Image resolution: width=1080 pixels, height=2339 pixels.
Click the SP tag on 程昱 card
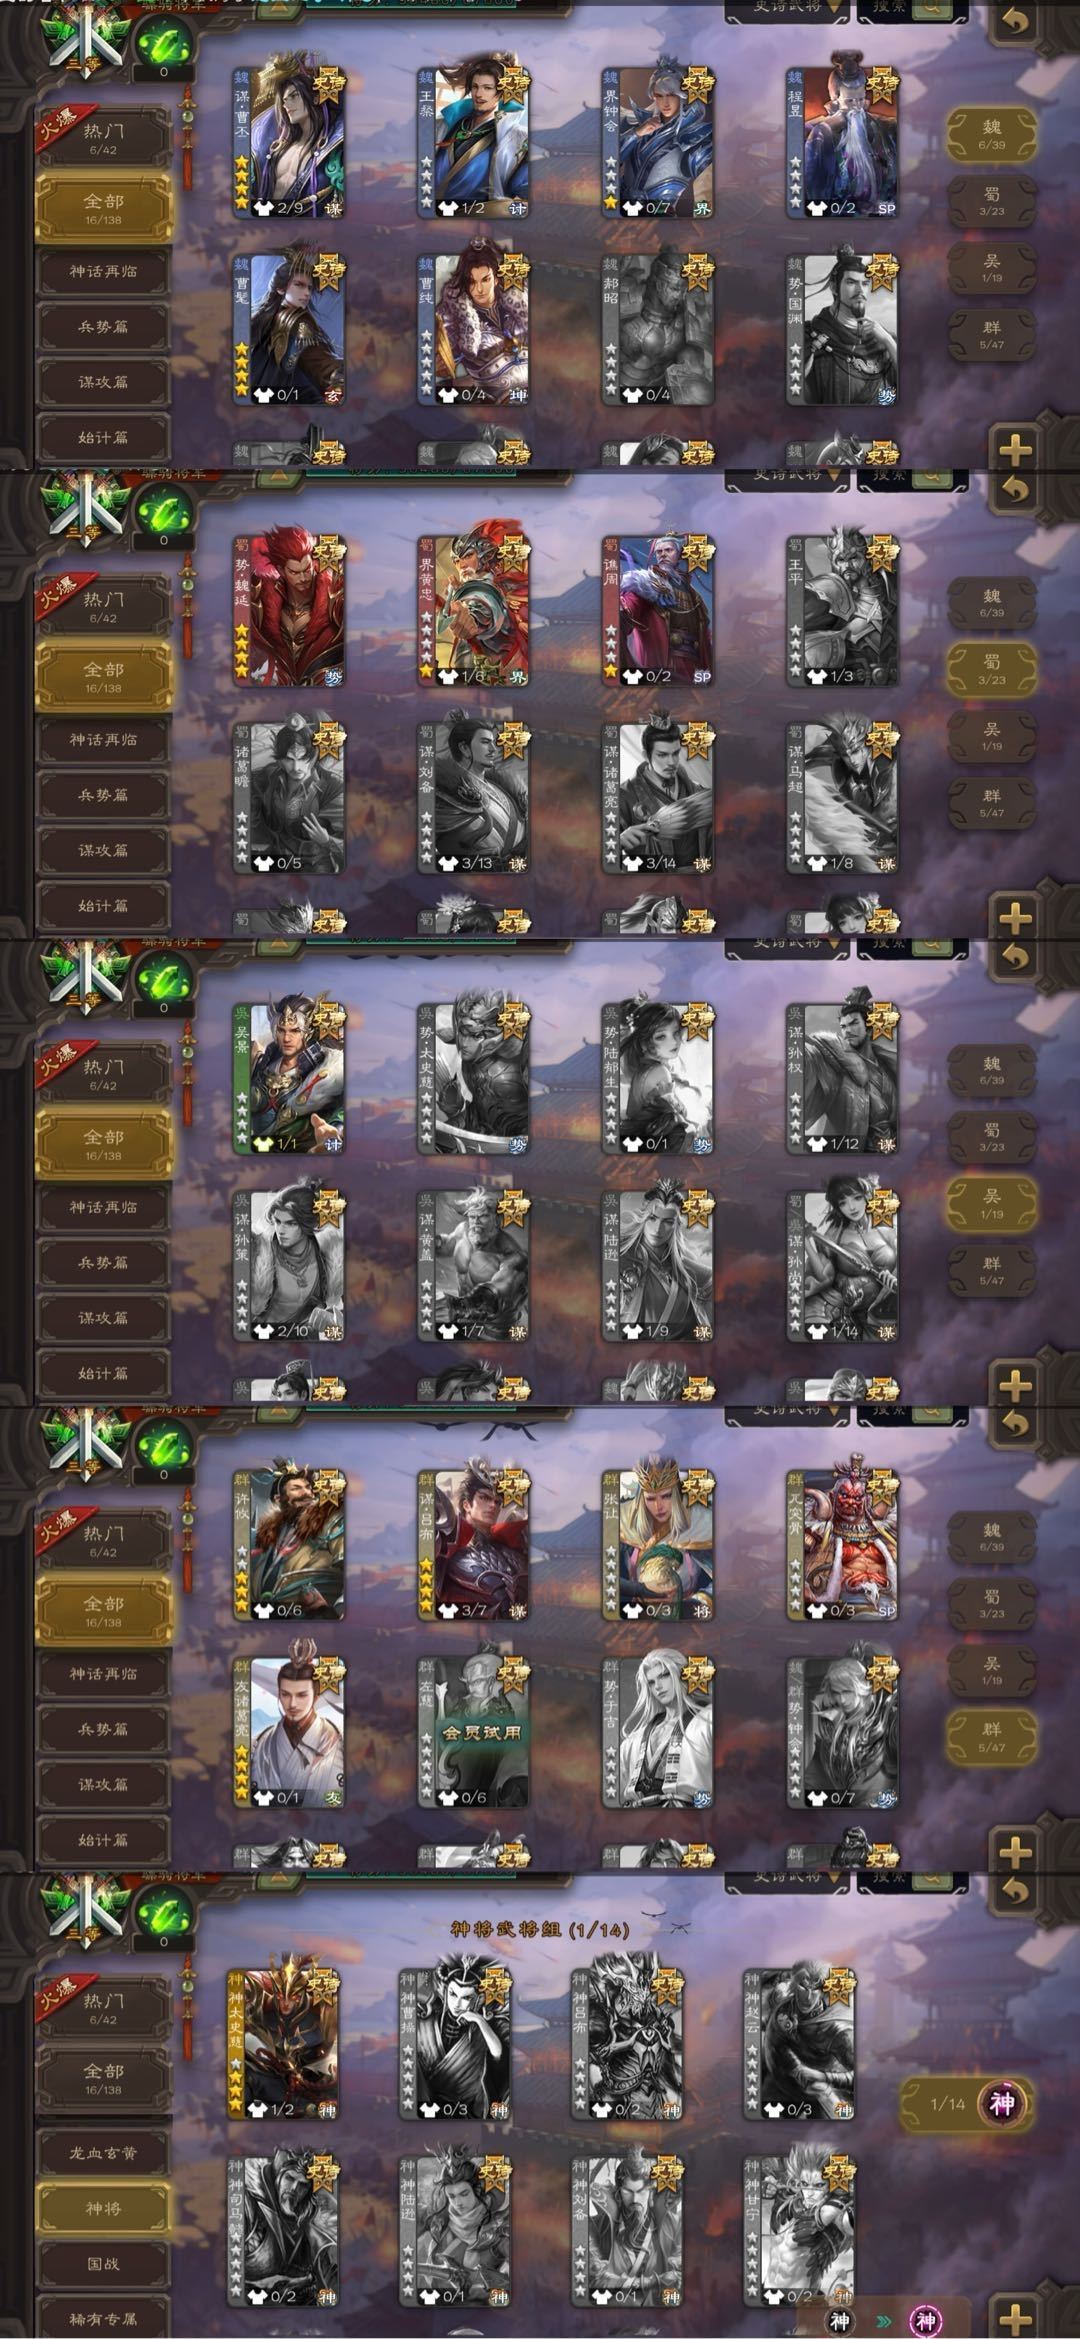(885, 209)
